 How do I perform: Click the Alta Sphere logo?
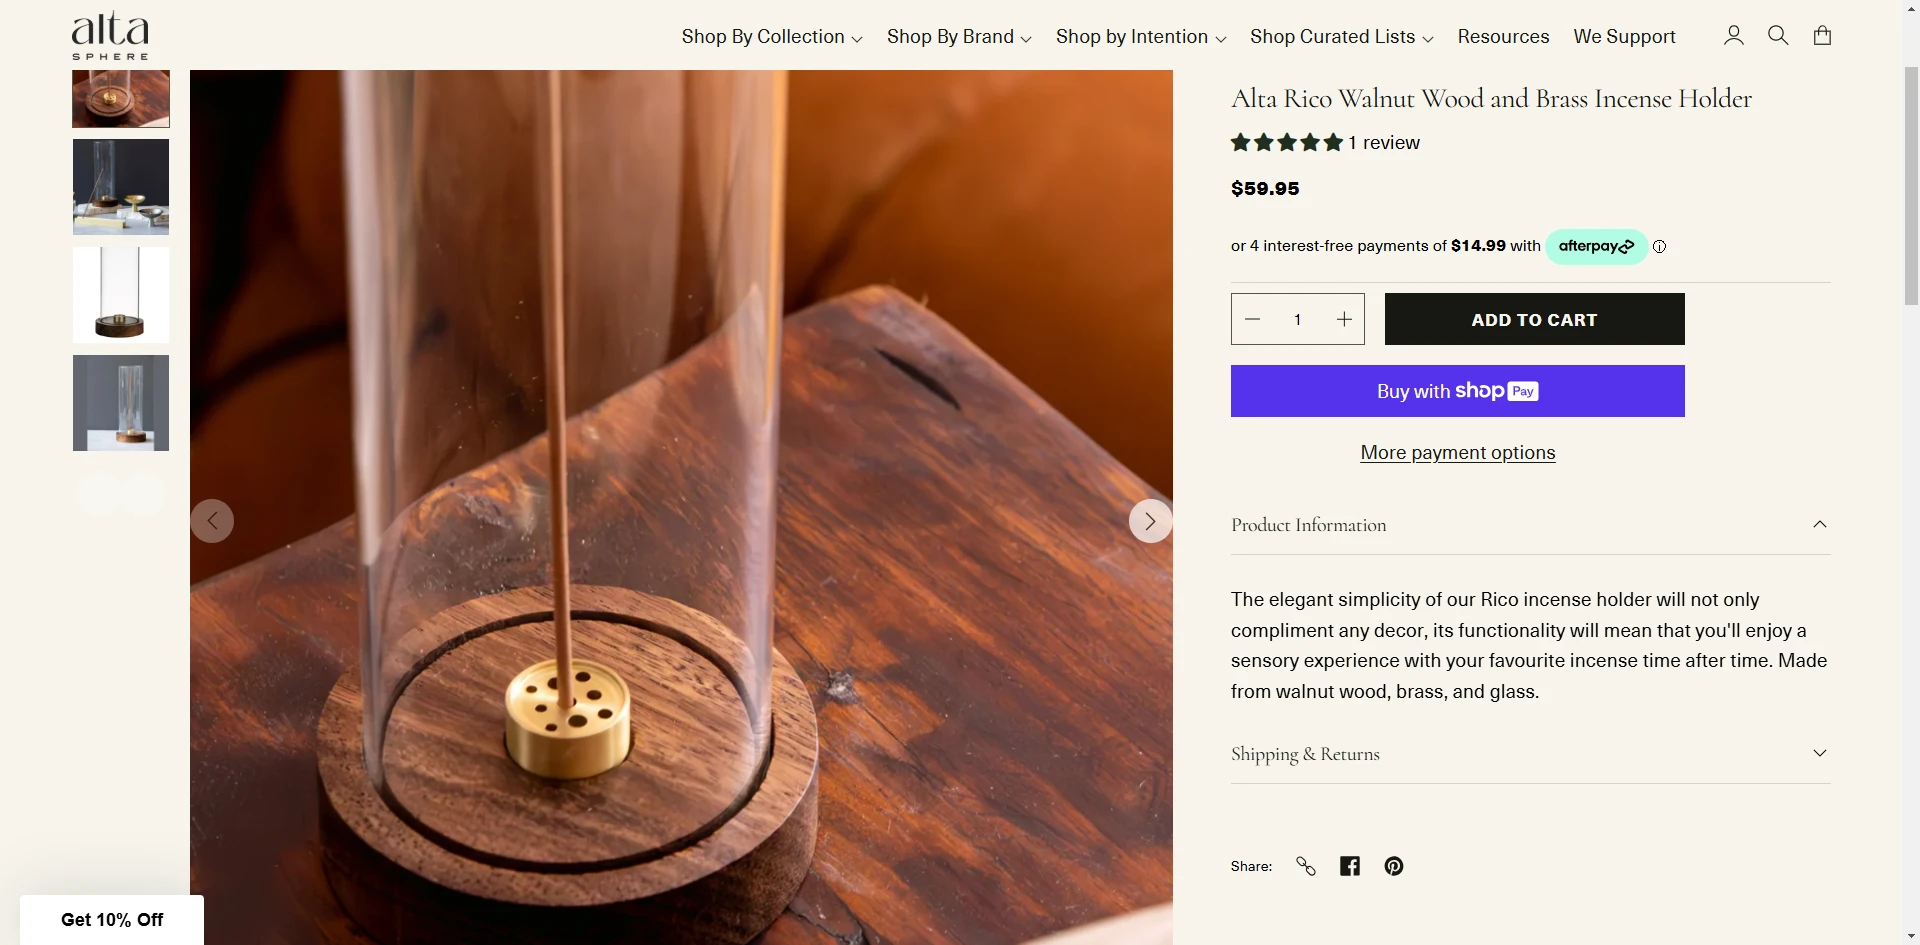point(108,35)
